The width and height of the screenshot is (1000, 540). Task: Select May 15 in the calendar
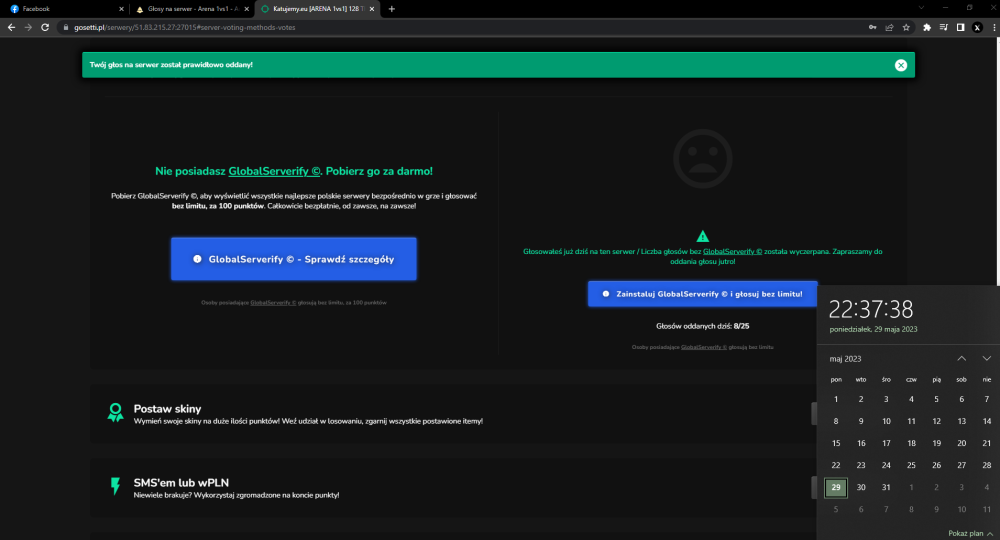[835, 443]
